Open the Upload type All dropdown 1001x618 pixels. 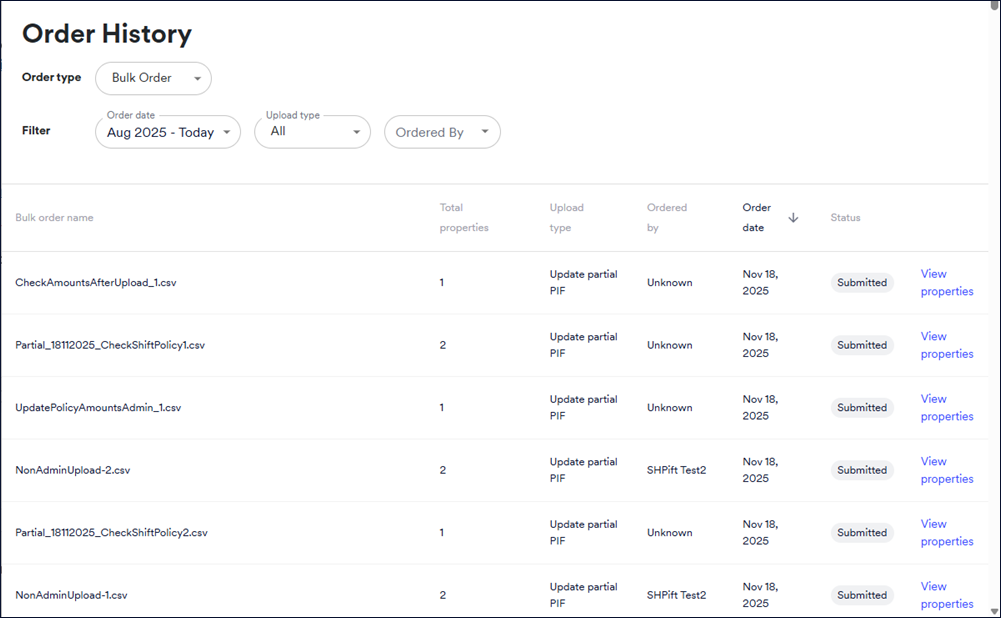click(312, 132)
